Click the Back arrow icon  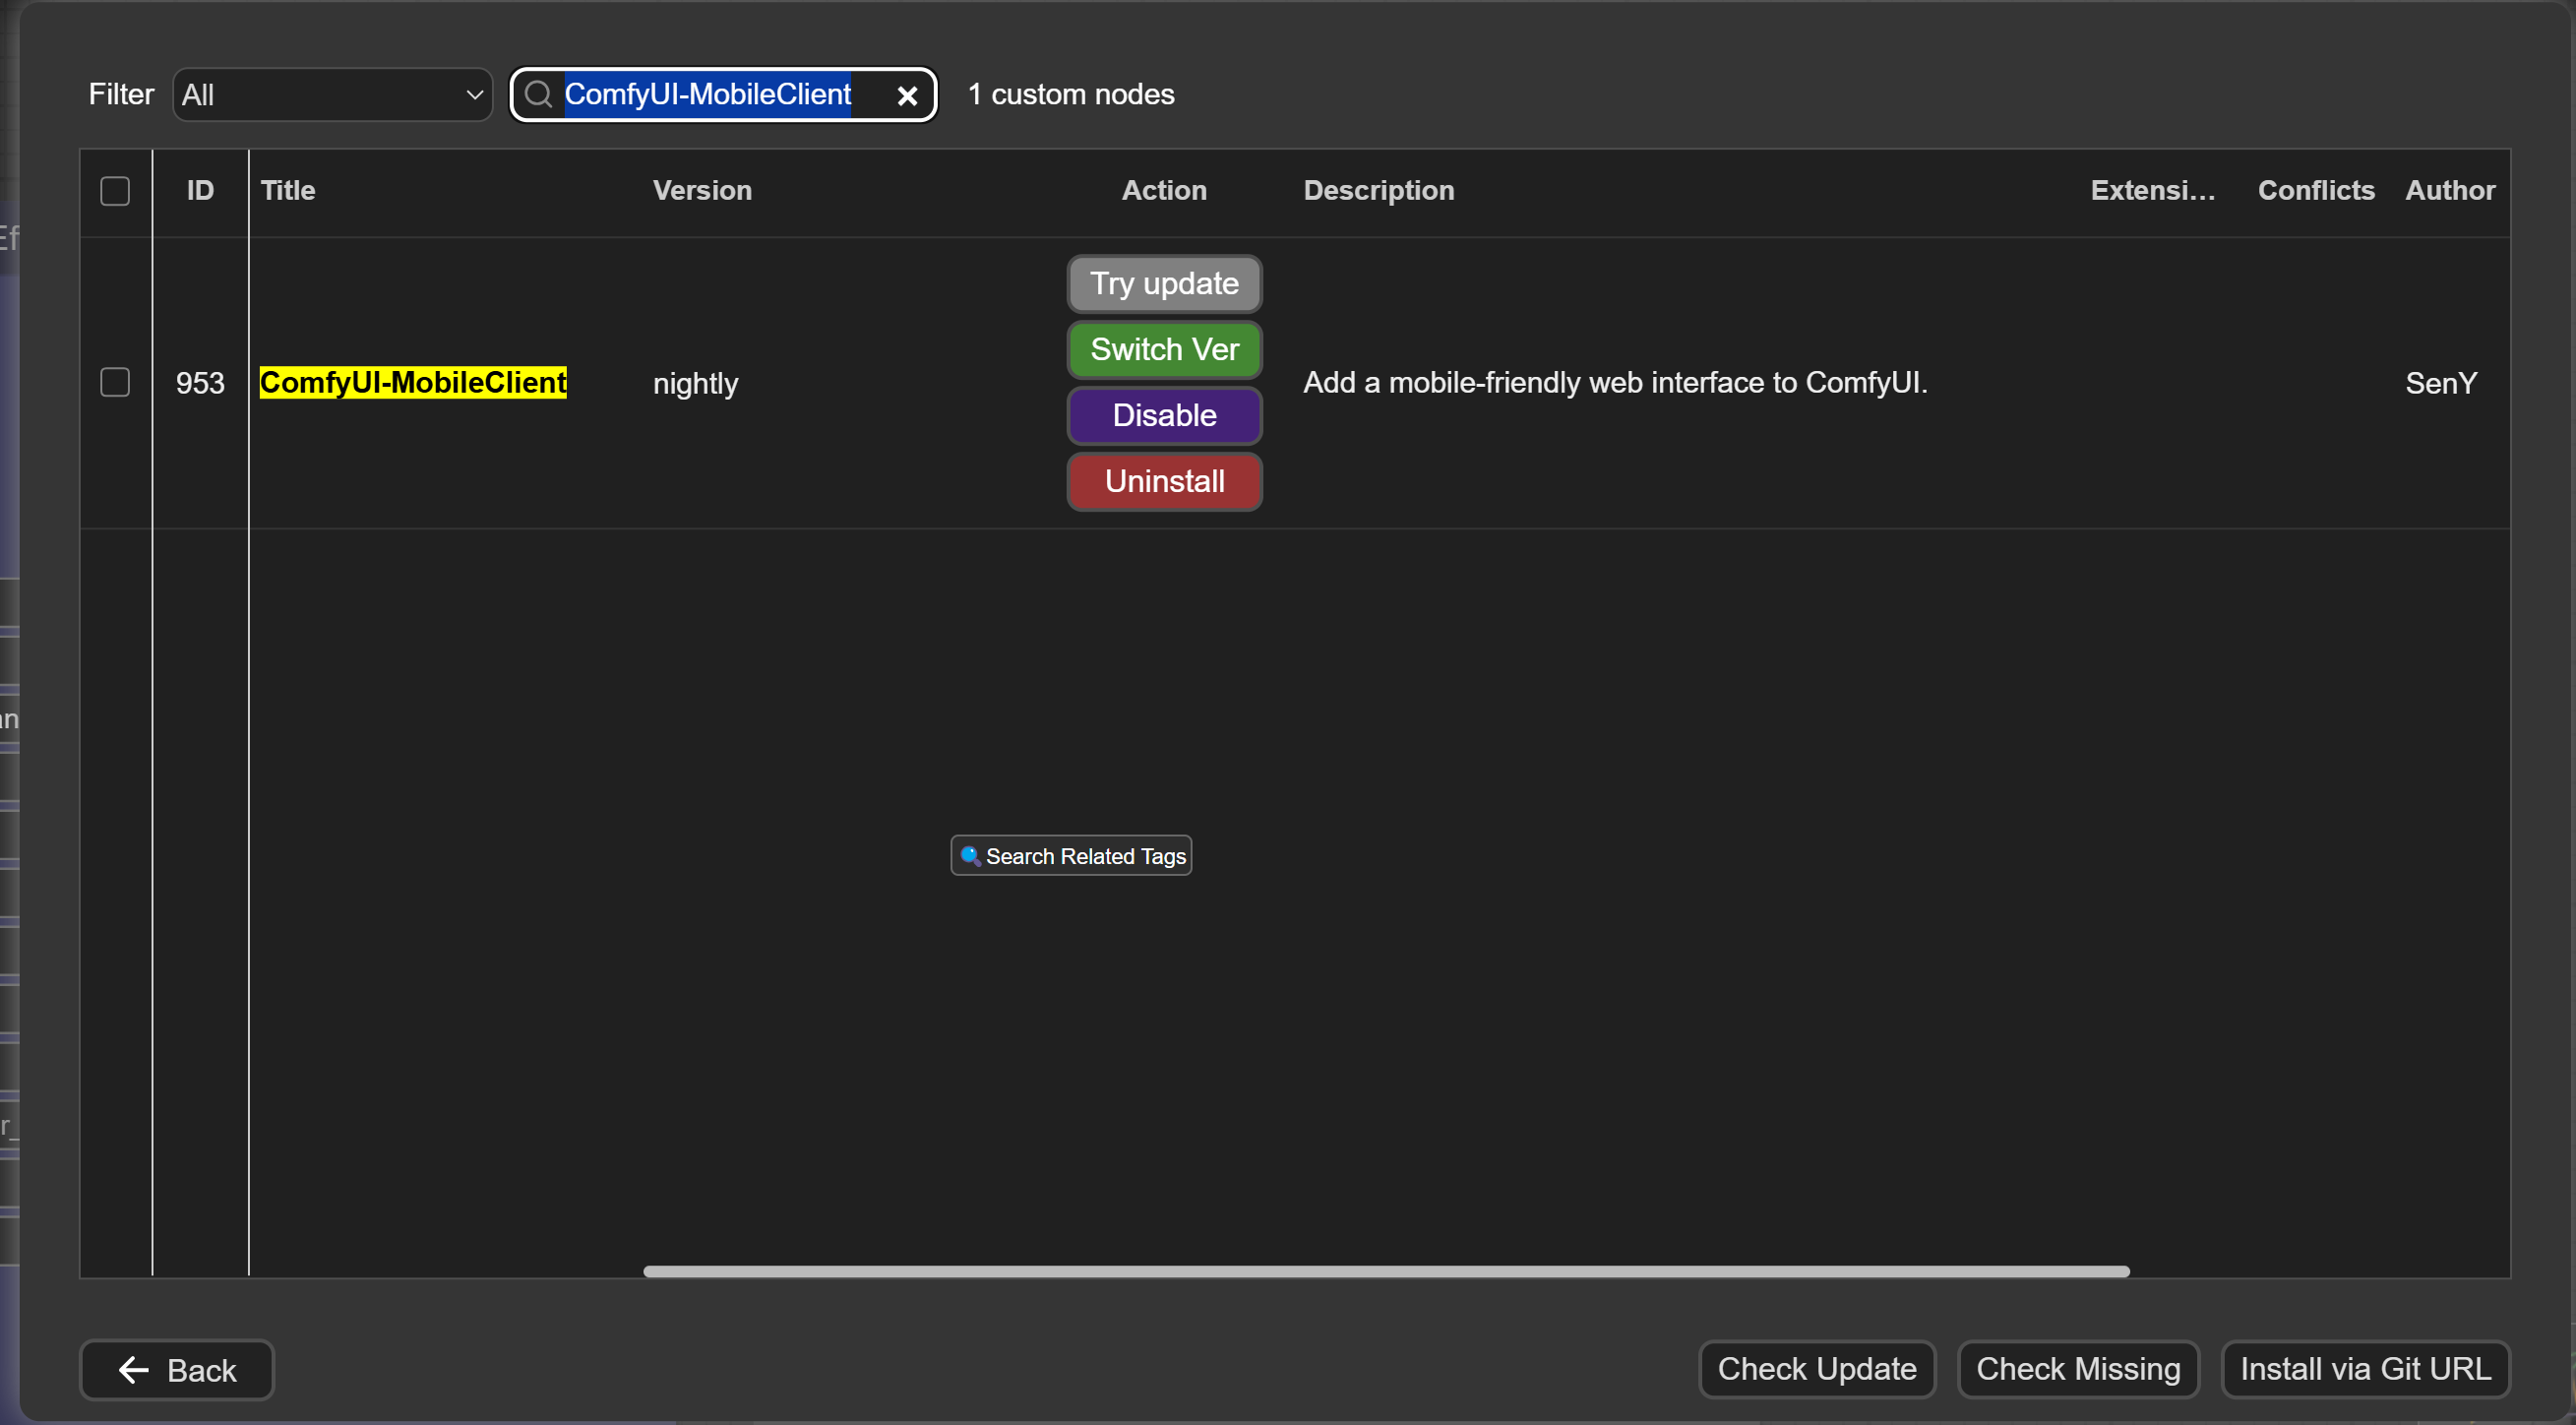coord(134,1369)
